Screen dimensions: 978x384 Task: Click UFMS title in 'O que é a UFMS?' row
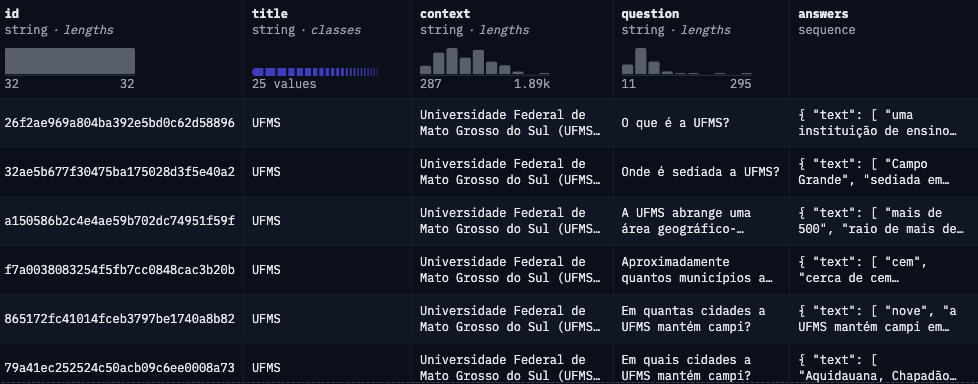266,123
